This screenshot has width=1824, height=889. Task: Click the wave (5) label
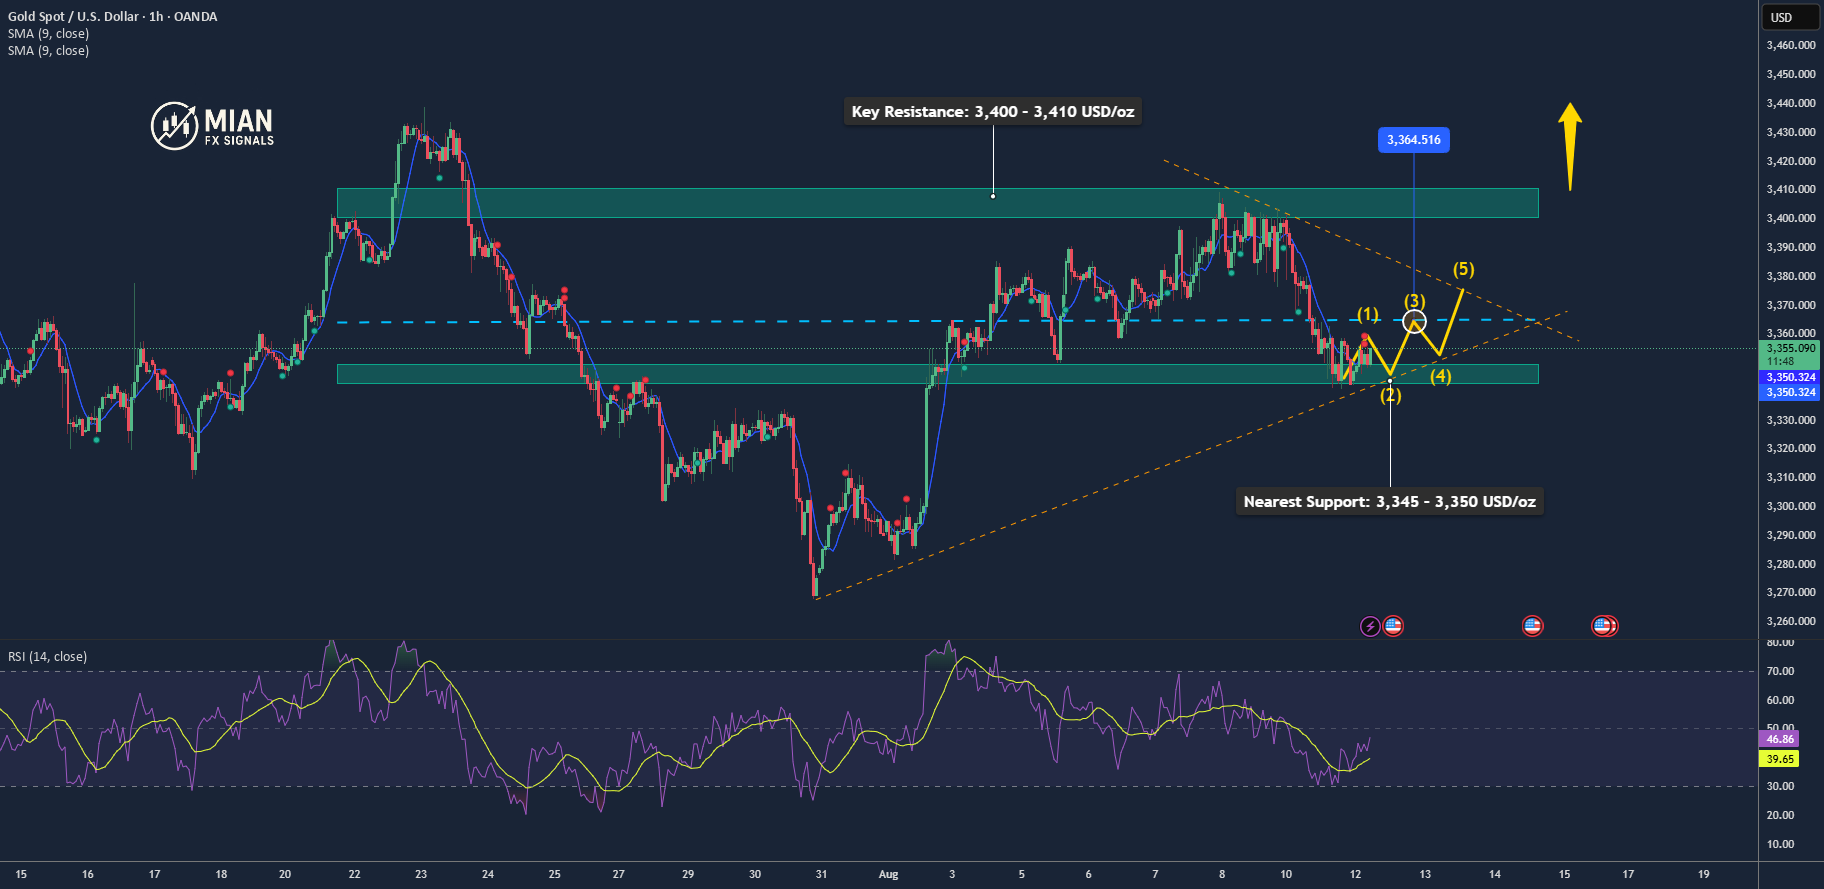click(x=1463, y=269)
